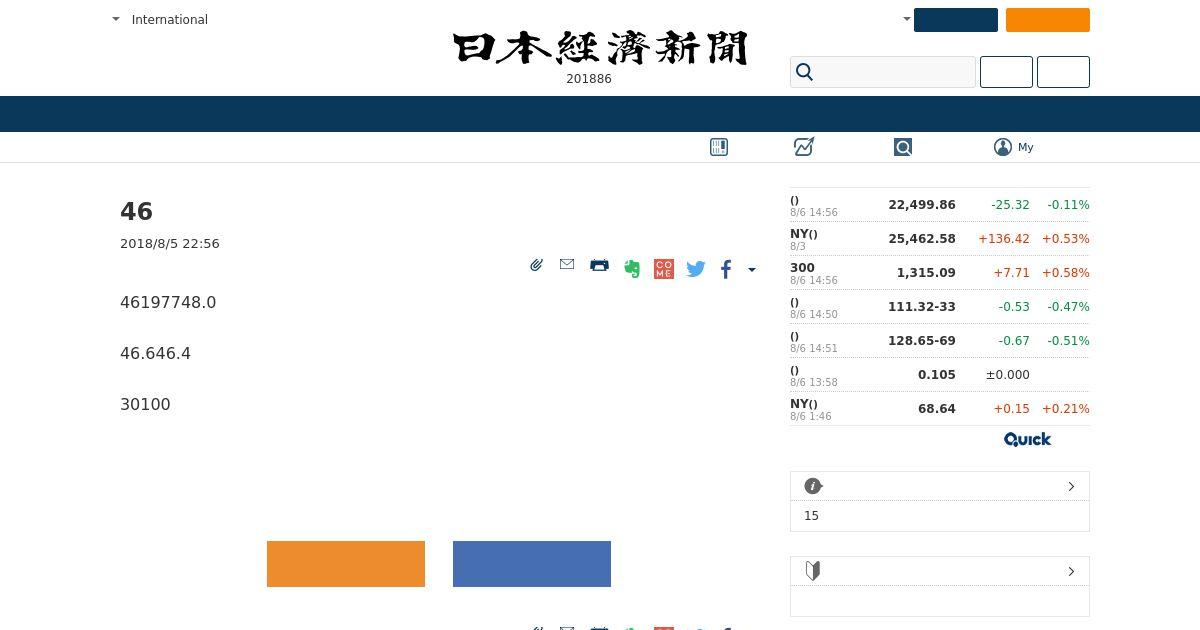Share the article via the envelope email icon
This screenshot has height=630, width=1200.
(567, 264)
